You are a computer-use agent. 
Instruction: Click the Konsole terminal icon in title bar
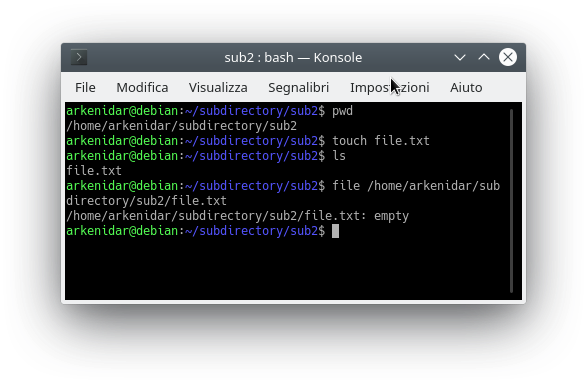pyautogui.click(x=79, y=57)
